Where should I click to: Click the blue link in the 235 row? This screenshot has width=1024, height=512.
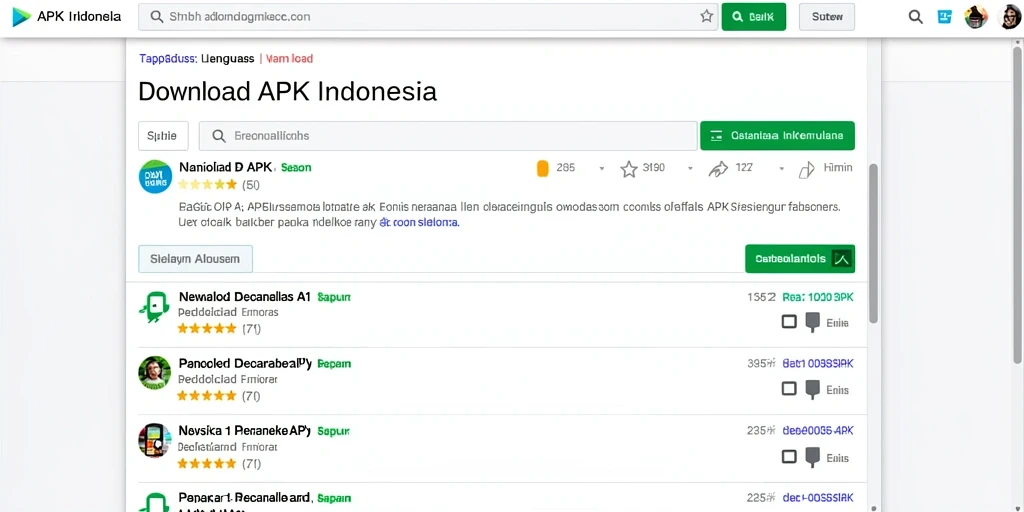[x=818, y=431]
